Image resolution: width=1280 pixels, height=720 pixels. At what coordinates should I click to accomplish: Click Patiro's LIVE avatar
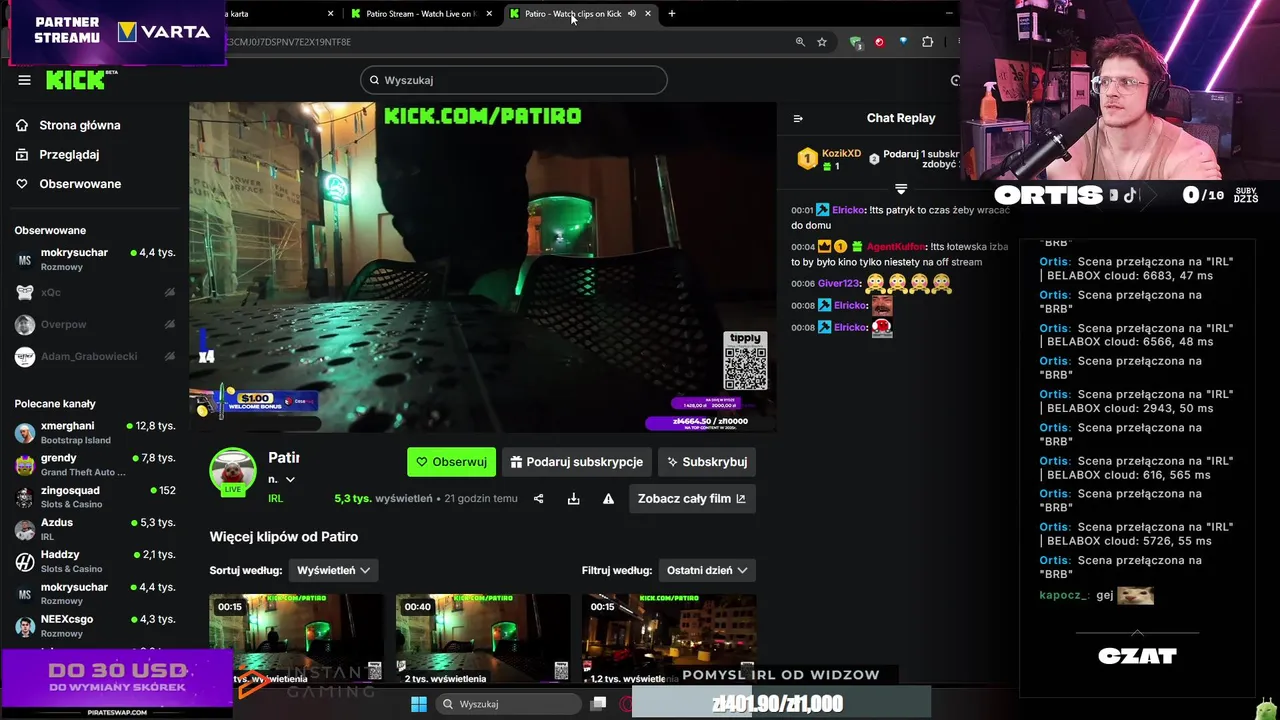[232, 471]
